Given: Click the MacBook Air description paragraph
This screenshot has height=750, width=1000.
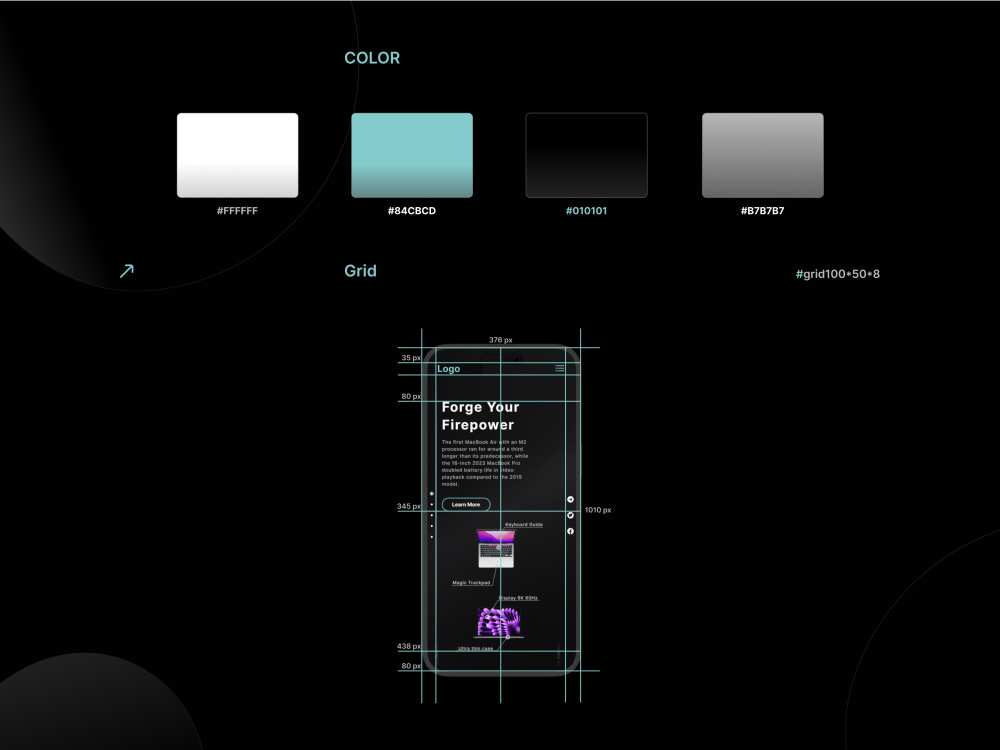Looking at the screenshot, I should [x=485, y=463].
